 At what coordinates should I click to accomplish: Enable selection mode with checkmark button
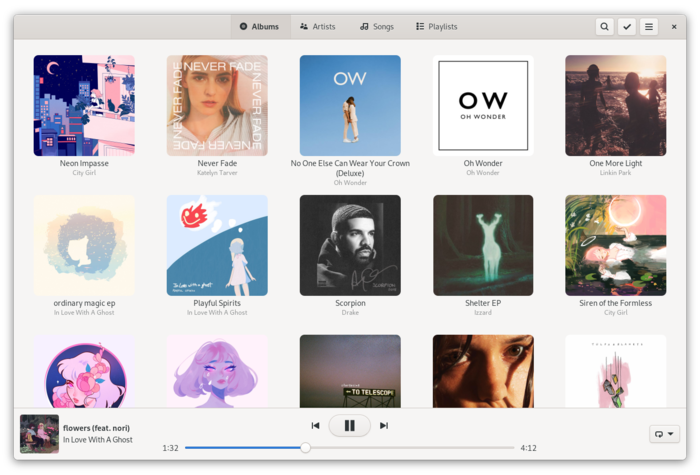(627, 27)
